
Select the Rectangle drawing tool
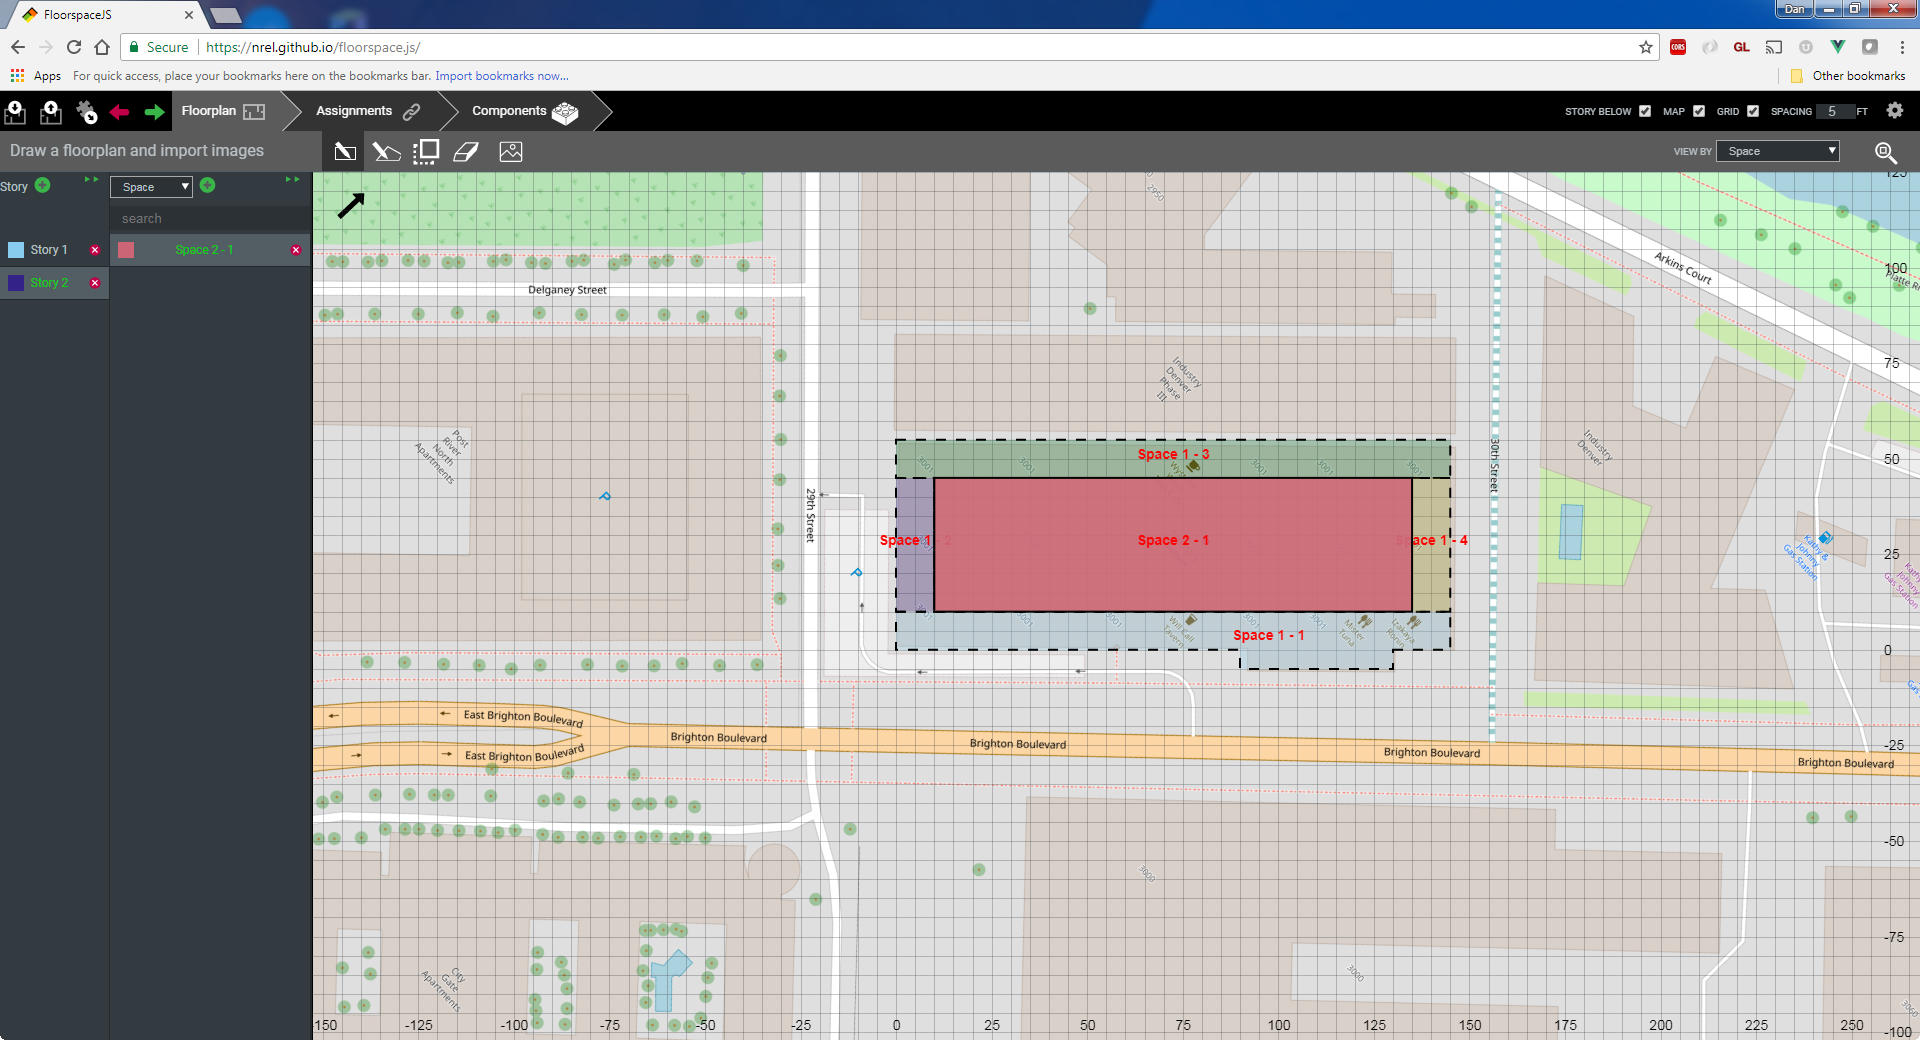click(345, 152)
